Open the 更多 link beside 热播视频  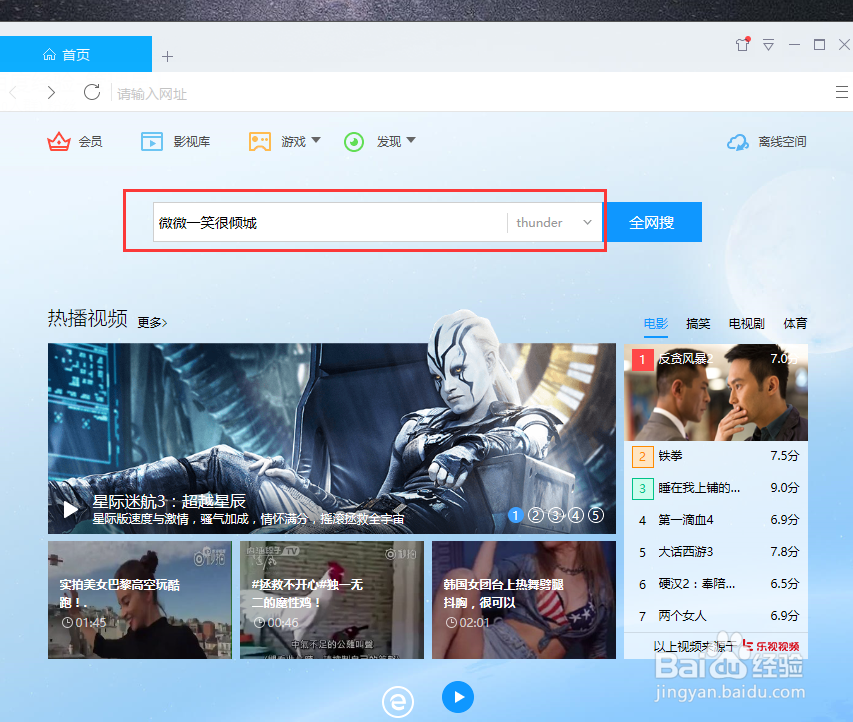[152, 323]
